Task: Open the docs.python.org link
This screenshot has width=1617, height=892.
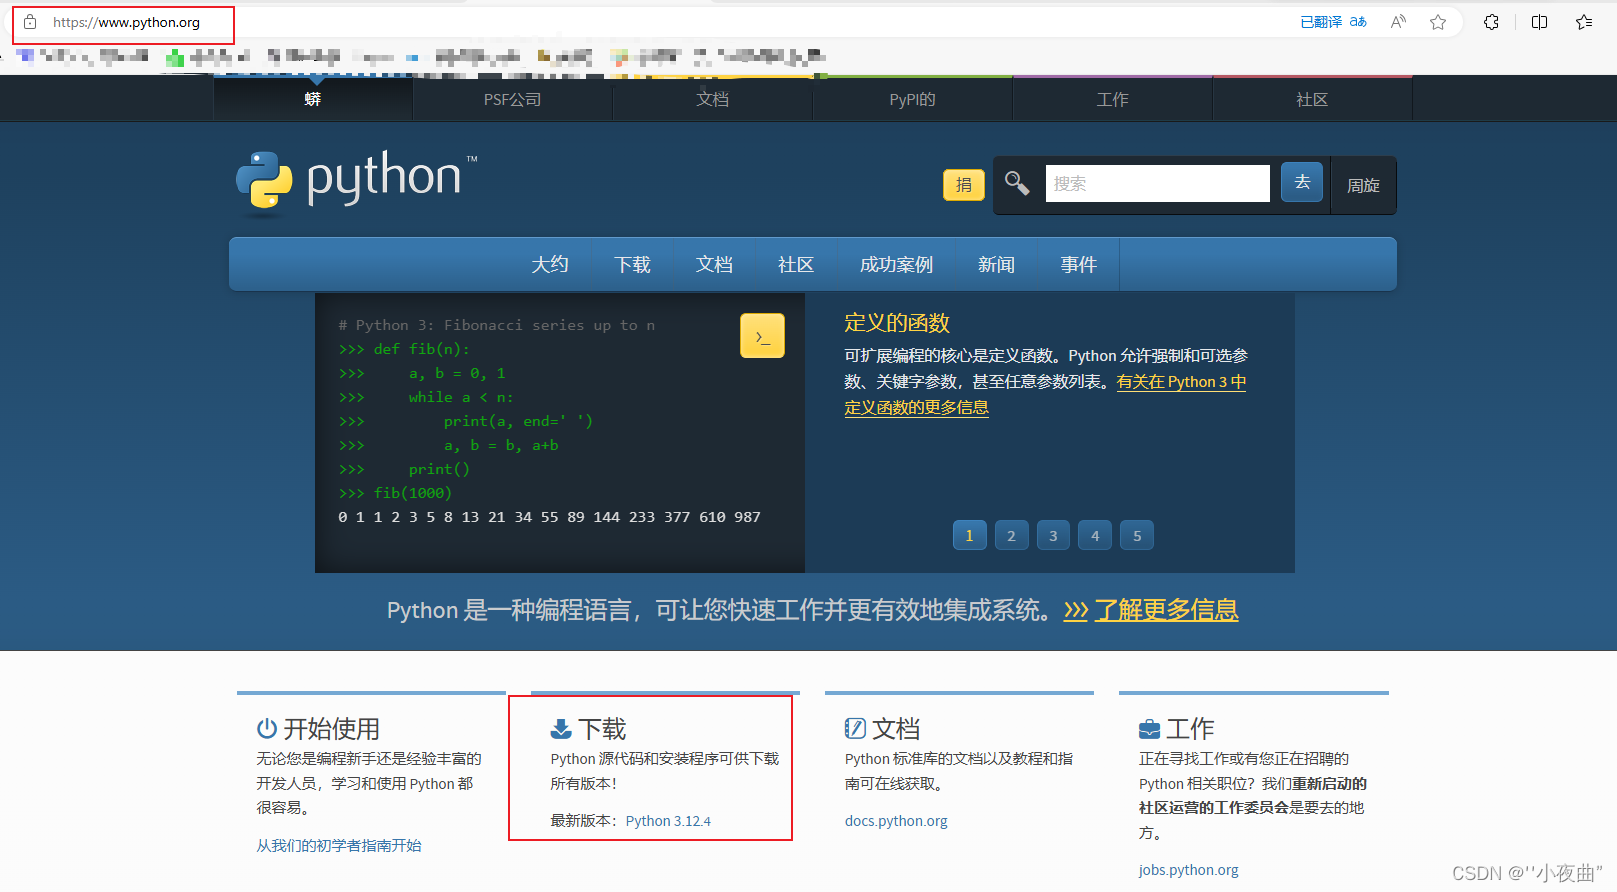Action: 896,821
